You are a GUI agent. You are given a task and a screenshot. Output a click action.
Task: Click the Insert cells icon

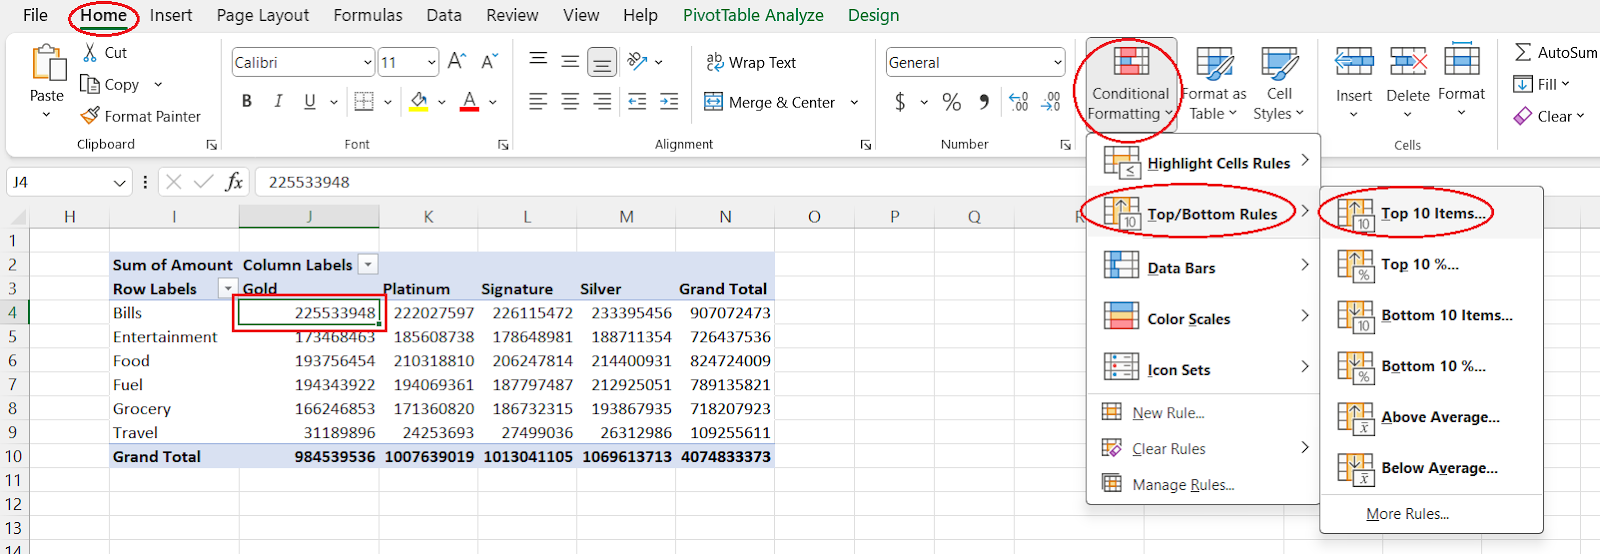[1354, 62]
